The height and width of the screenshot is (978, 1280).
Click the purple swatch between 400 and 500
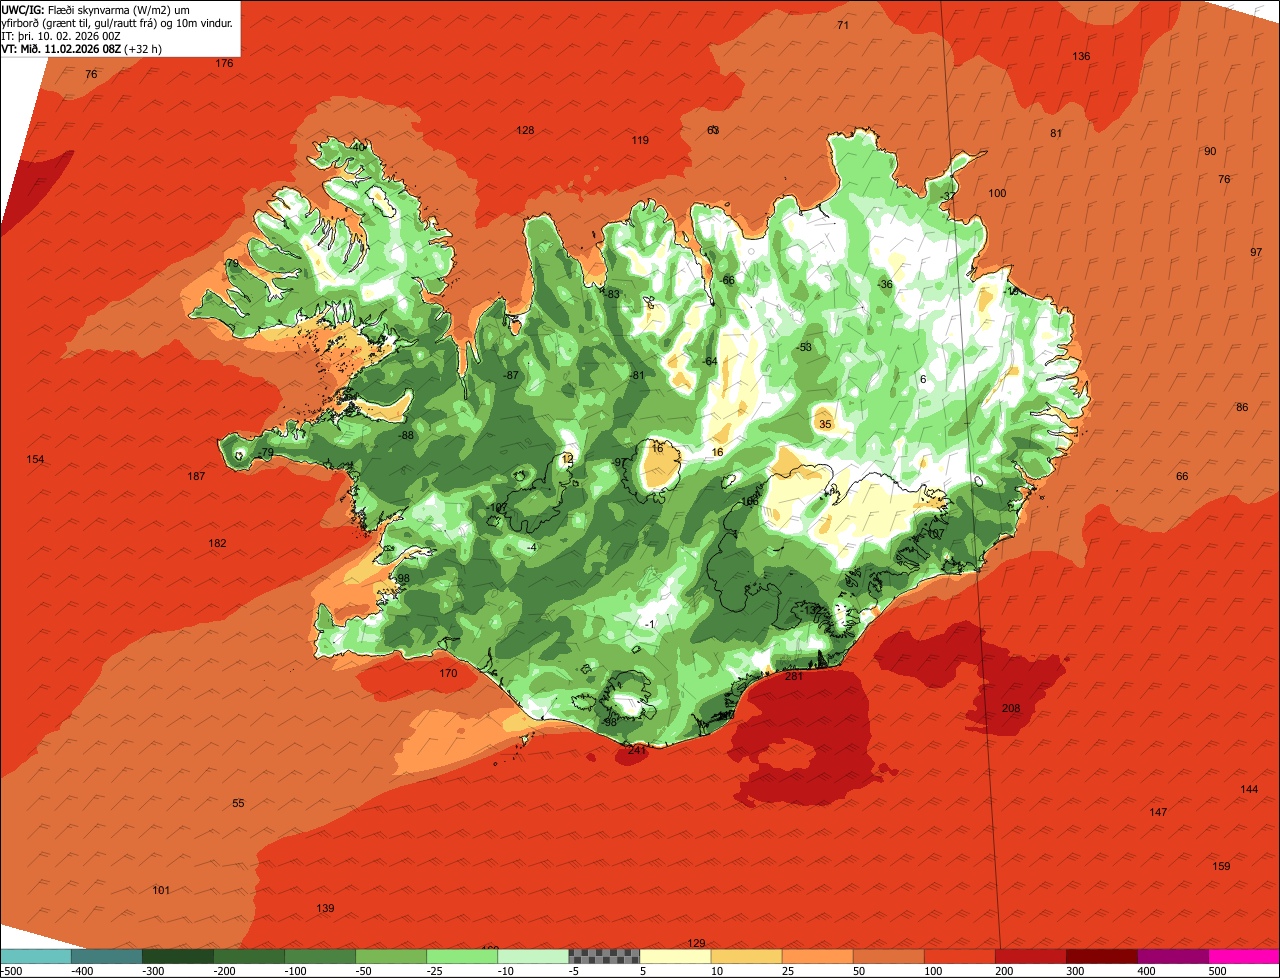(x=1173, y=956)
